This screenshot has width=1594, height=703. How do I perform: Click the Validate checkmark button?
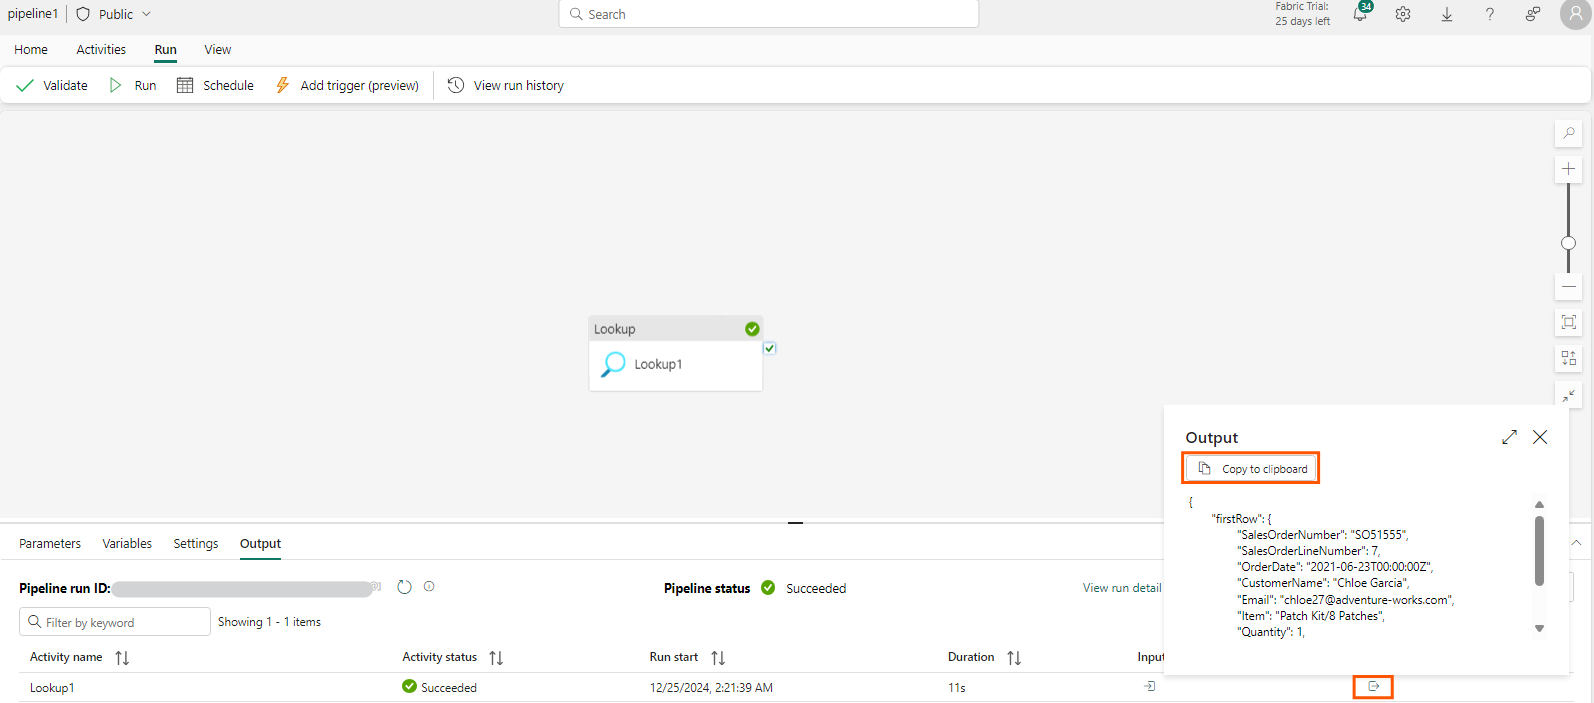tap(52, 86)
